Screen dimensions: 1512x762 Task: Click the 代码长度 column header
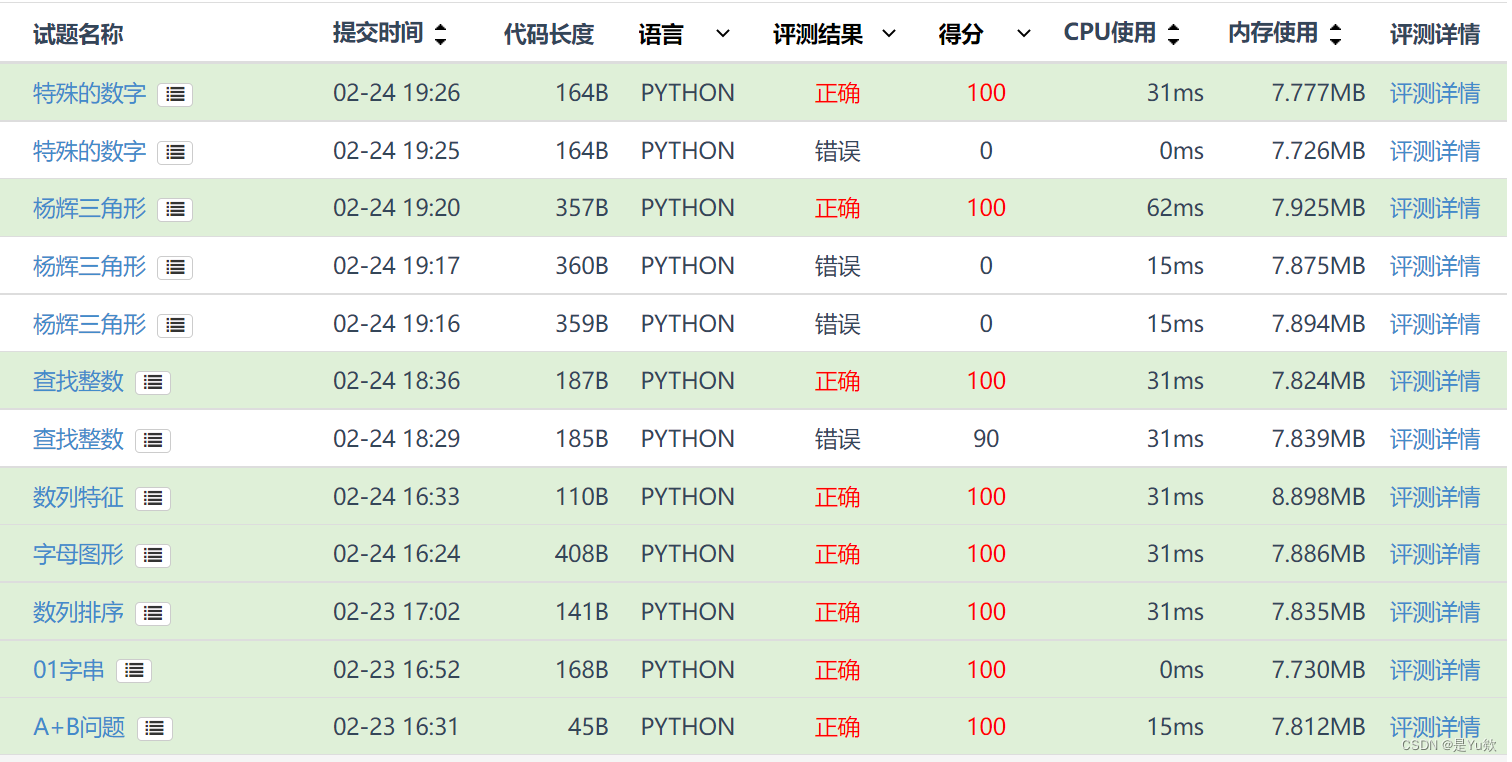[549, 35]
